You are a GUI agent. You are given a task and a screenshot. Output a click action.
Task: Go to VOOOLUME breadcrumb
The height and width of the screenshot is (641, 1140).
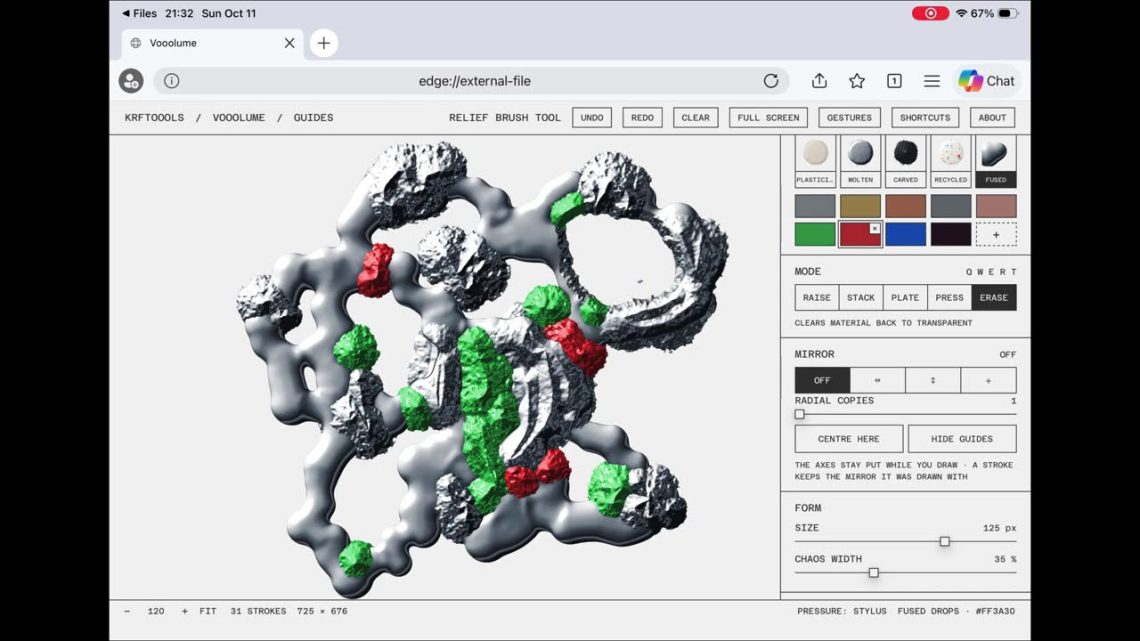[238, 118]
